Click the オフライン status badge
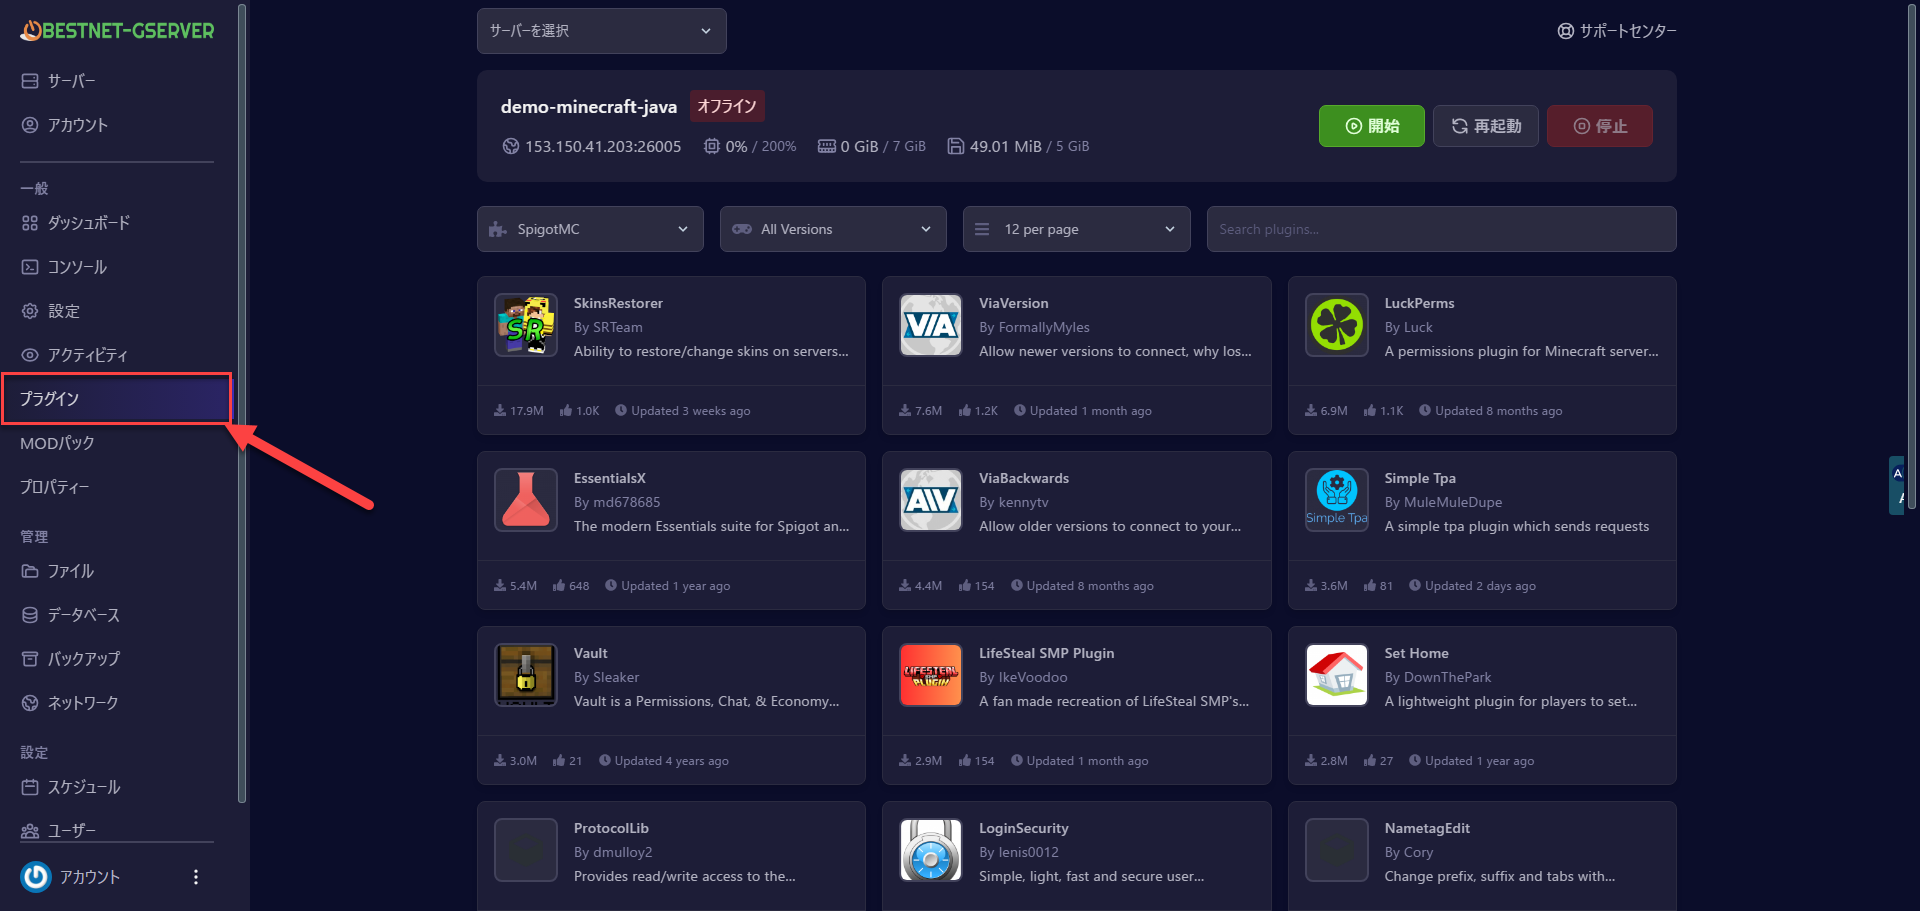This screenshot has width=1920, height=911. (x=727, y=106)
